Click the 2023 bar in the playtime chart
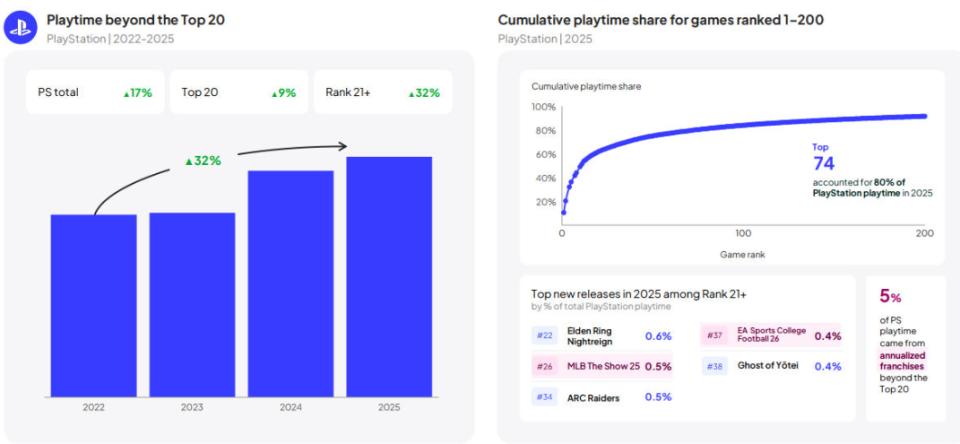This screenshot has width=960, height=444. click(192, 305)
